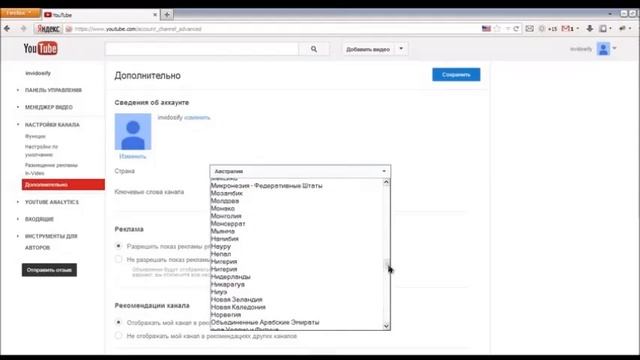Go back with the browser back arrow
Image resolution: width=640 pixels, height=360 pixels.
tap(7, 29)
